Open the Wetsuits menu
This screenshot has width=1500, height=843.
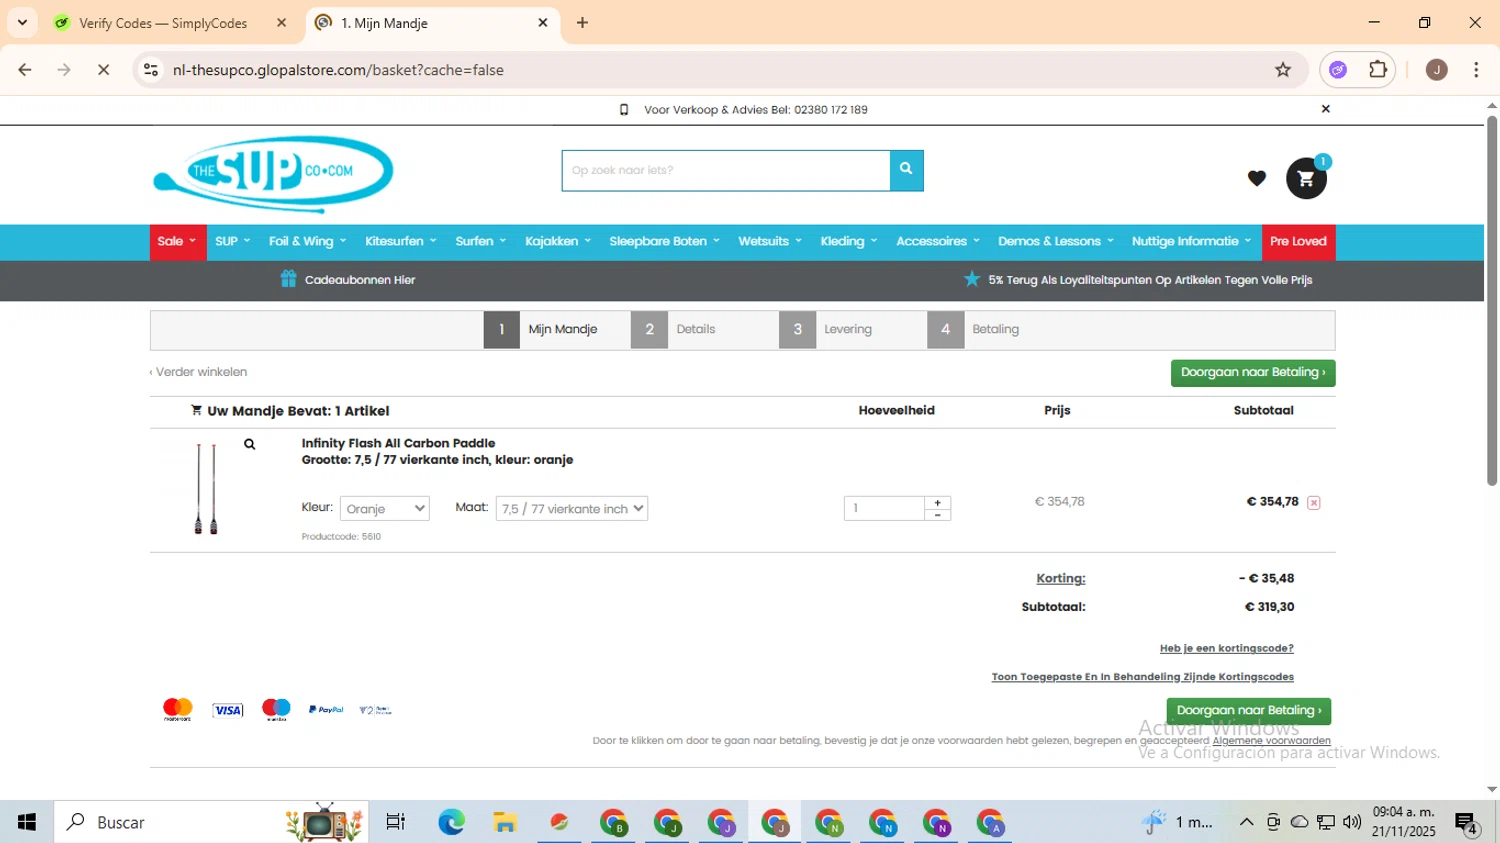pyautogui.click(x=769, y=242)
